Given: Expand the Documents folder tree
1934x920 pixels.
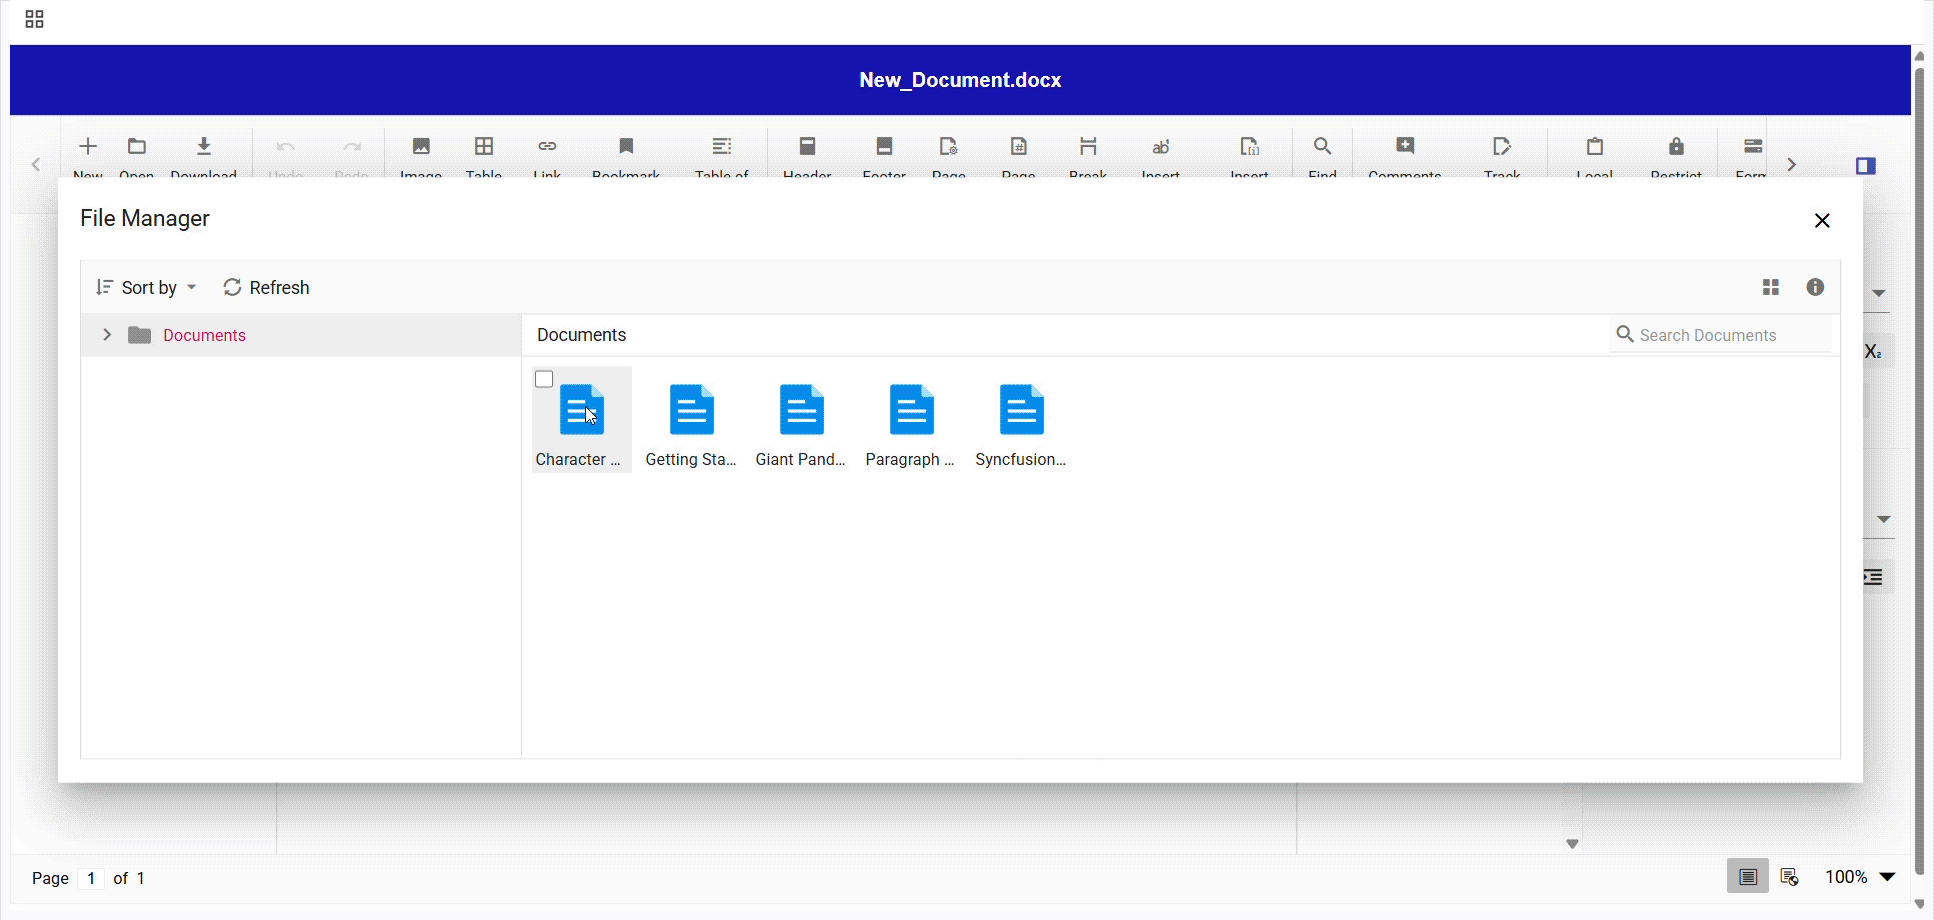Looking at the screenshot, I should pyautogui.click(x=106, y=334).
